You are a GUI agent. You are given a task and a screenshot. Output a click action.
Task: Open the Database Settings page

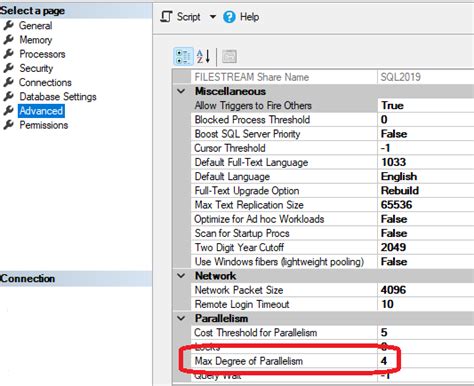click(x=58, y=97)
